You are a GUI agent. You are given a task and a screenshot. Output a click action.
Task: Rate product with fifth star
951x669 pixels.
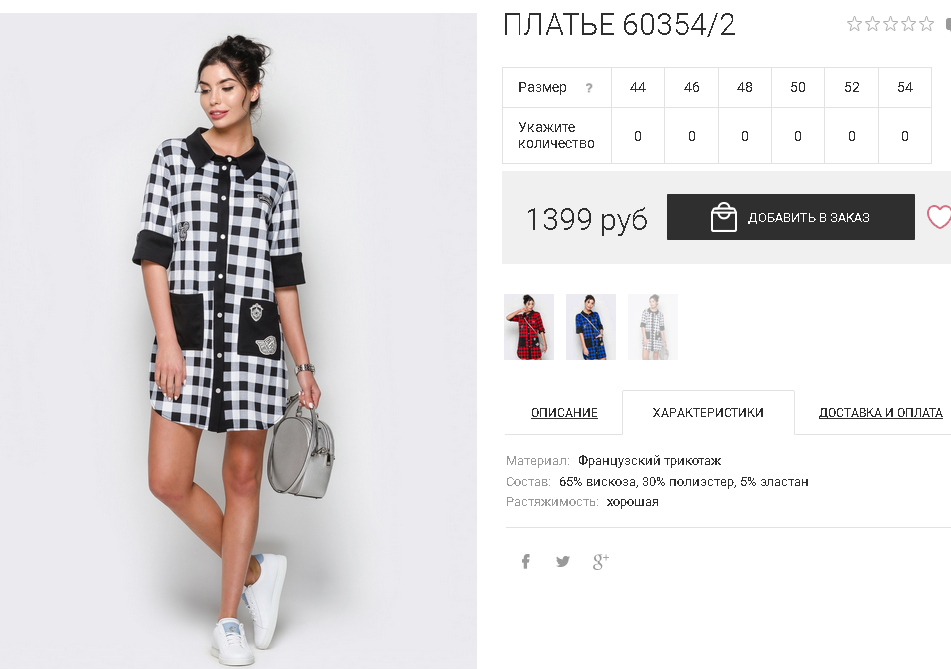[x=926, y=24]
